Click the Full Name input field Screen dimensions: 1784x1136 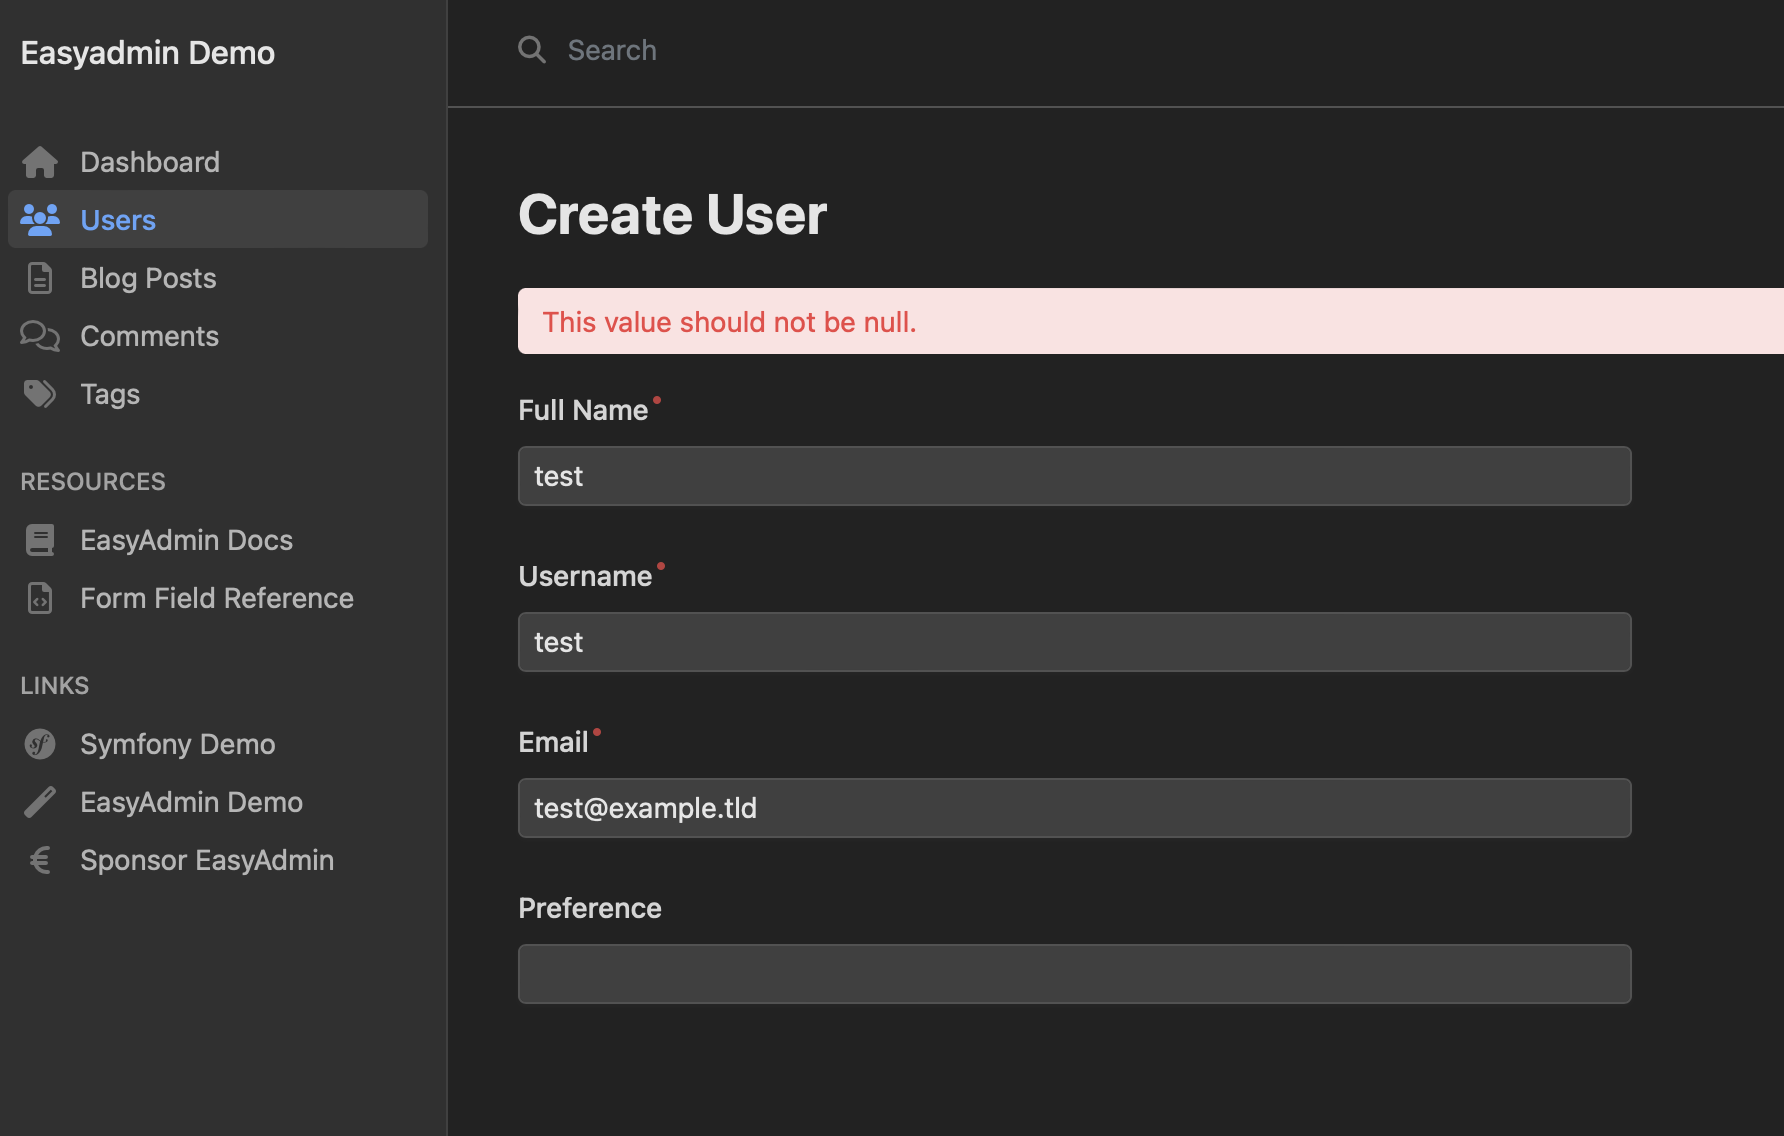pyautogui.click(x=1074, y=475)
